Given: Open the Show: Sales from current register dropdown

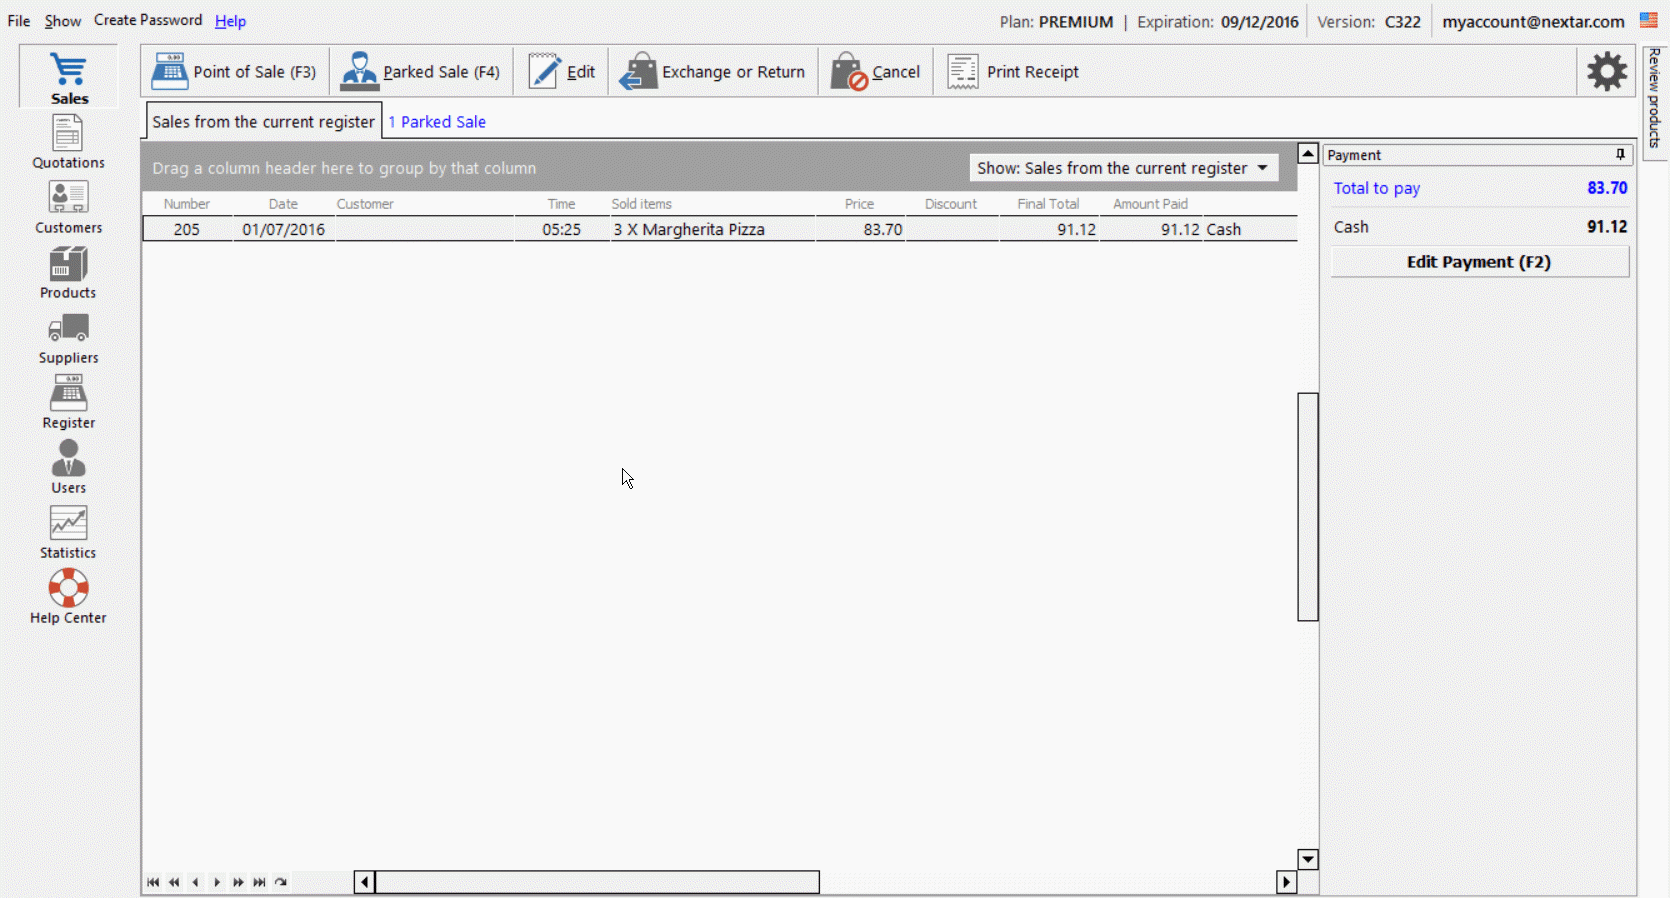Looking at the screenshot, I should [x=1123, y=168].
